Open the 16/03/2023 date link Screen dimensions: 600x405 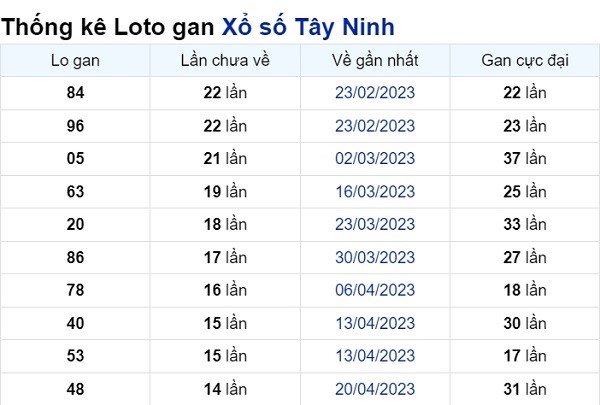click(375, 192)
